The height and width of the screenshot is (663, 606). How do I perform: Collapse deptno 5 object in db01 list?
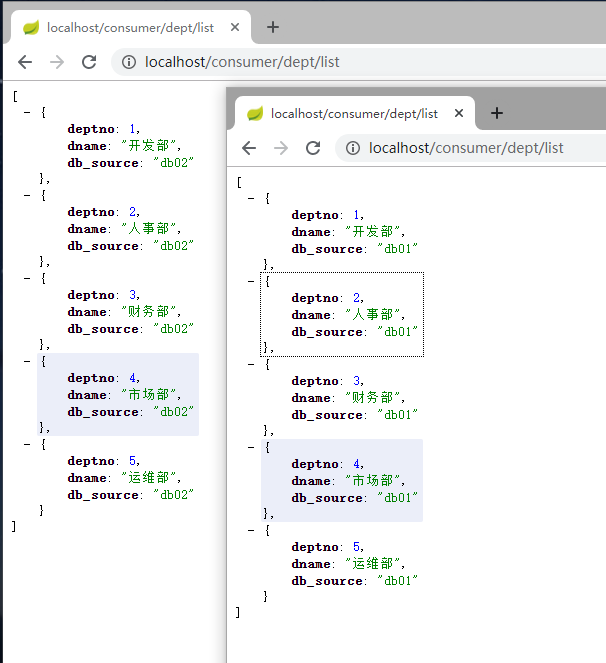[251, 530]
